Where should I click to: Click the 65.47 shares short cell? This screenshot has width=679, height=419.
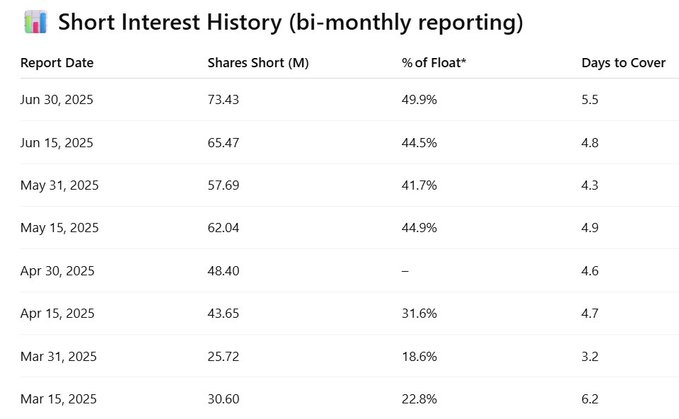tap(224, 143)
